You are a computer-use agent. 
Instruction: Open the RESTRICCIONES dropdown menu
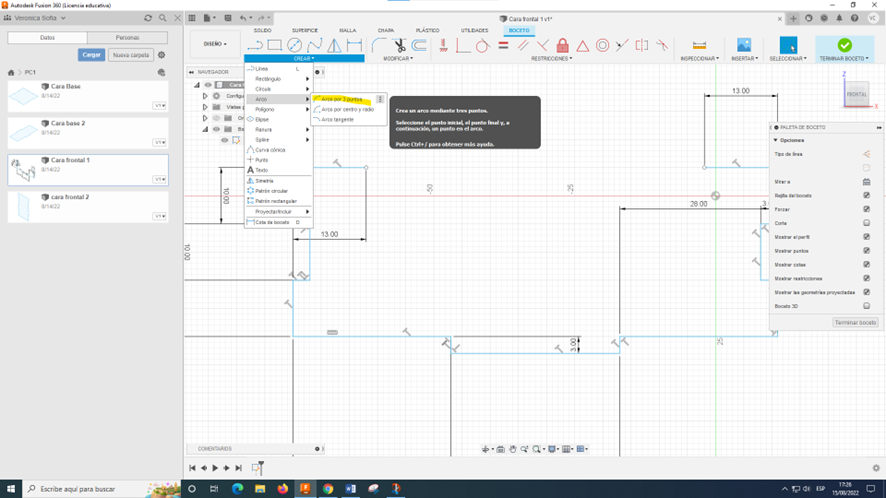click(x=551, y=59)
